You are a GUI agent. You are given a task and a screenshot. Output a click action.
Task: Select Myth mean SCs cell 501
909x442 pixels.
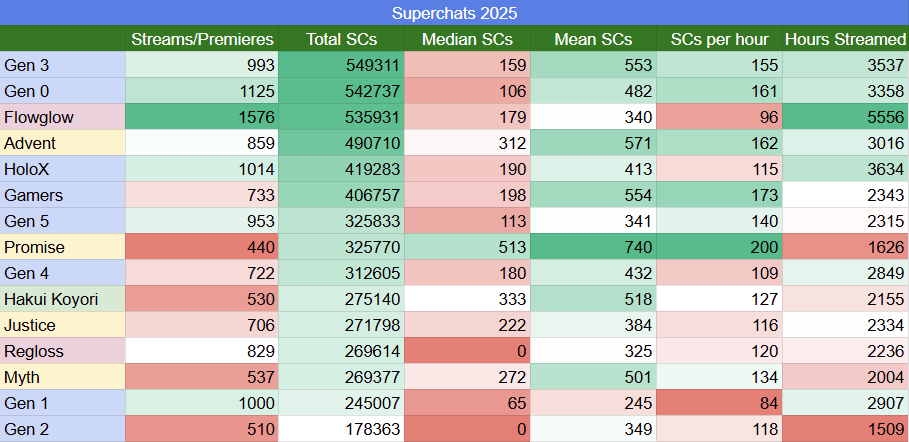593,377
